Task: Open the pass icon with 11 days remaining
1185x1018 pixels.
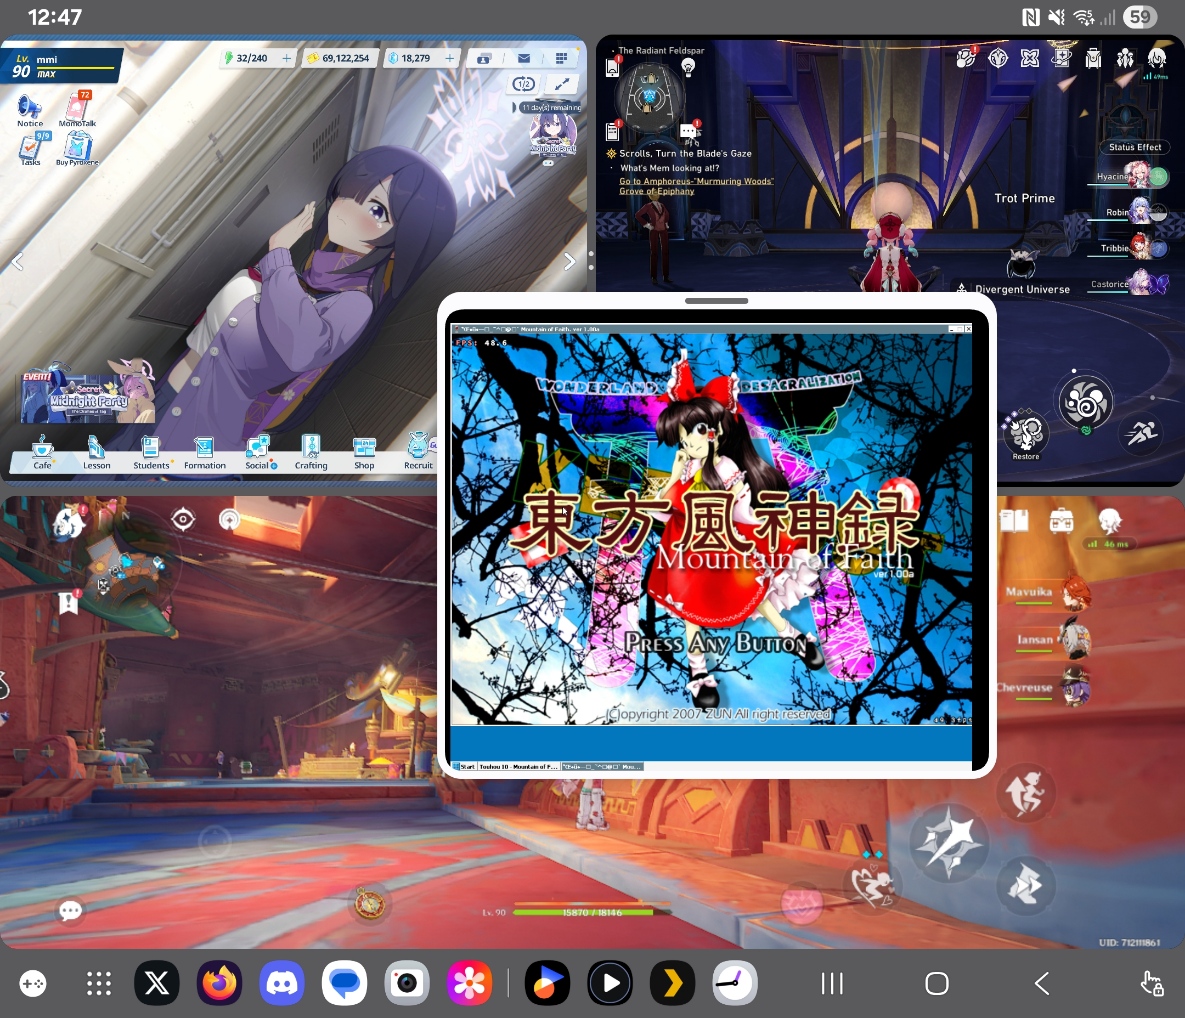Action: (553, 133)
